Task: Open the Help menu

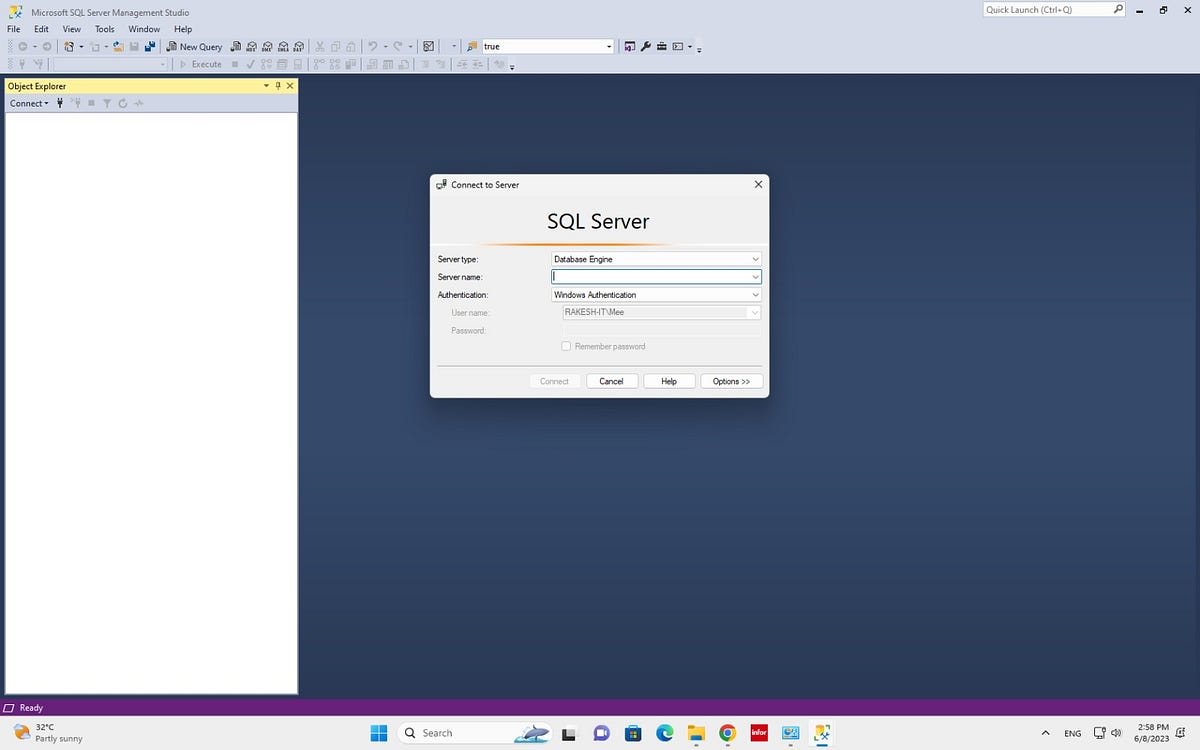Action: (x=183, y=29)
